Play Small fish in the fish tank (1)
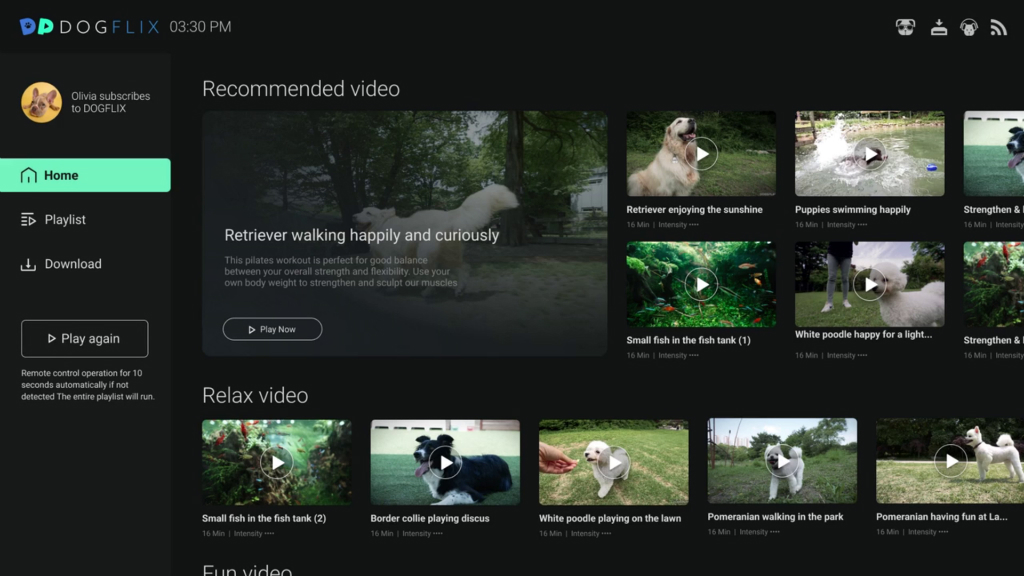1024x576 pixels. [701, 285]
